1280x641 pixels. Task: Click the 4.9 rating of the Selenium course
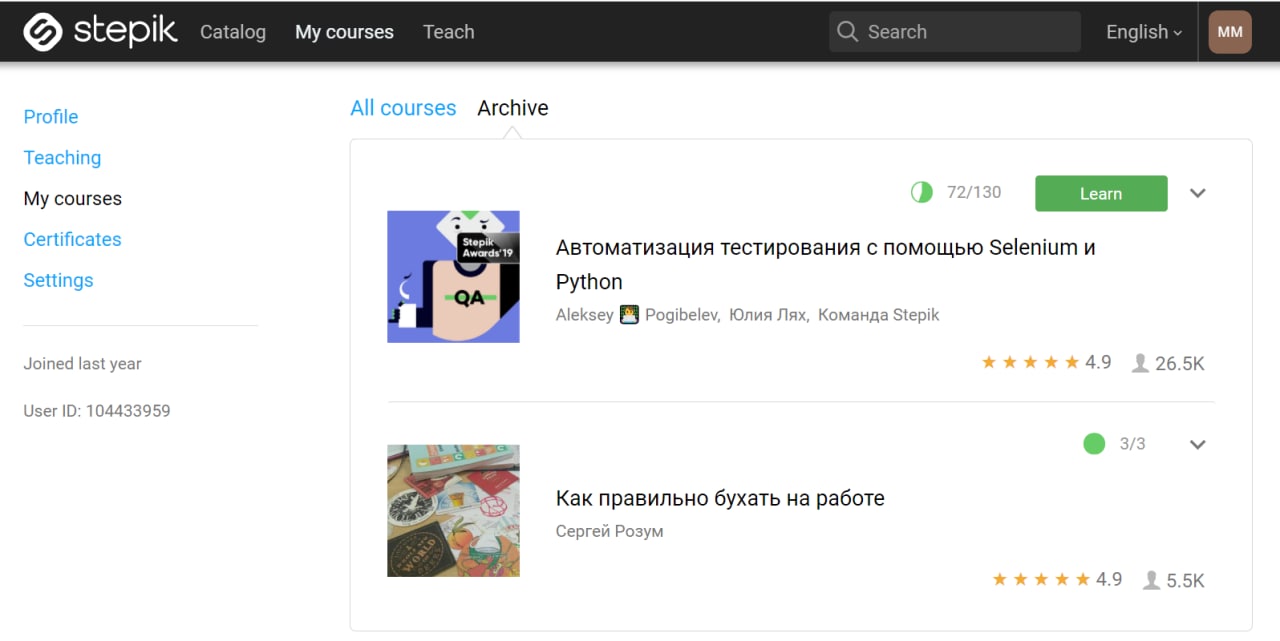pyautogui.click(x=1098, y=362)
